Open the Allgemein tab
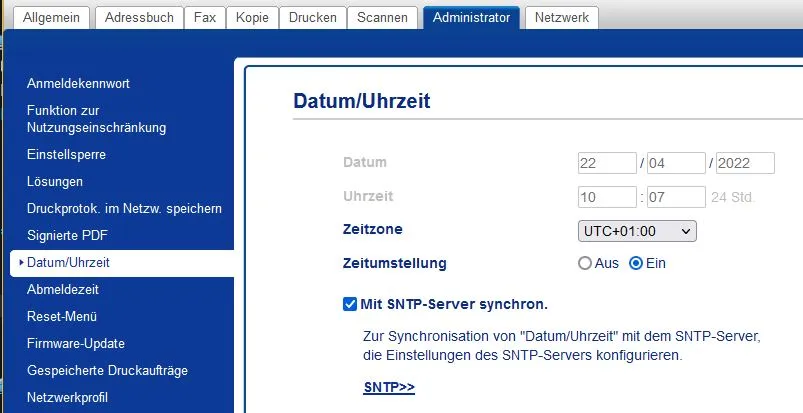This screenshot has height=413, width=803. click(x=51, y=18)
